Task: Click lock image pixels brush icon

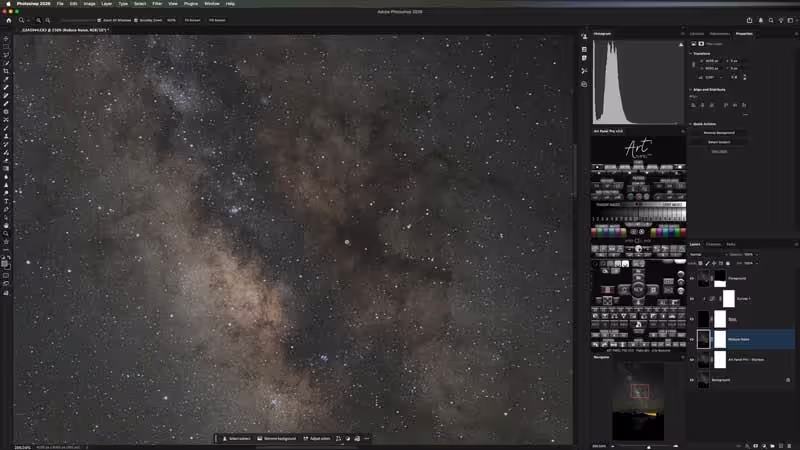Action: (707, 263)
